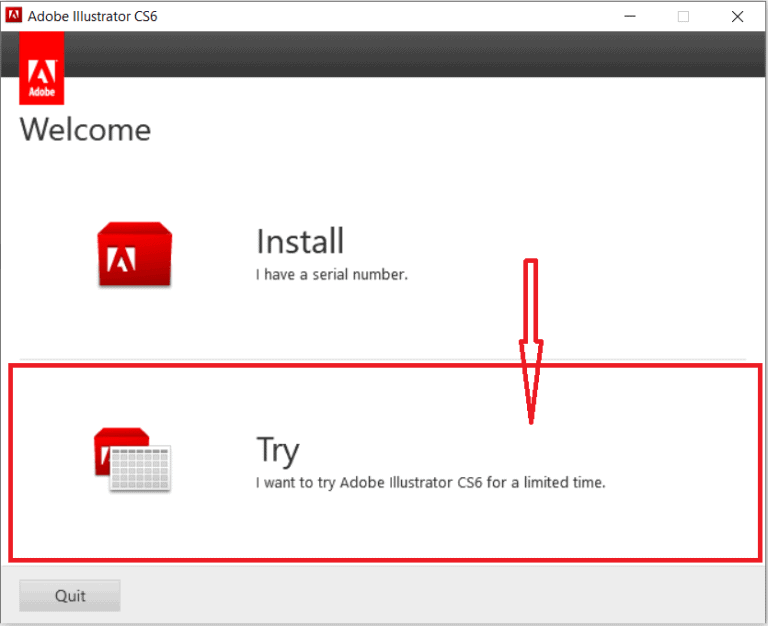Click the Quit button
768x626 pixels.
coord(70,596)
